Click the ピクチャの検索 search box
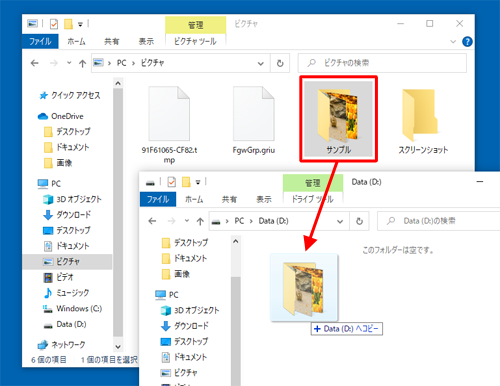Viewport: 500px width, 386px height. pos(382,63)
